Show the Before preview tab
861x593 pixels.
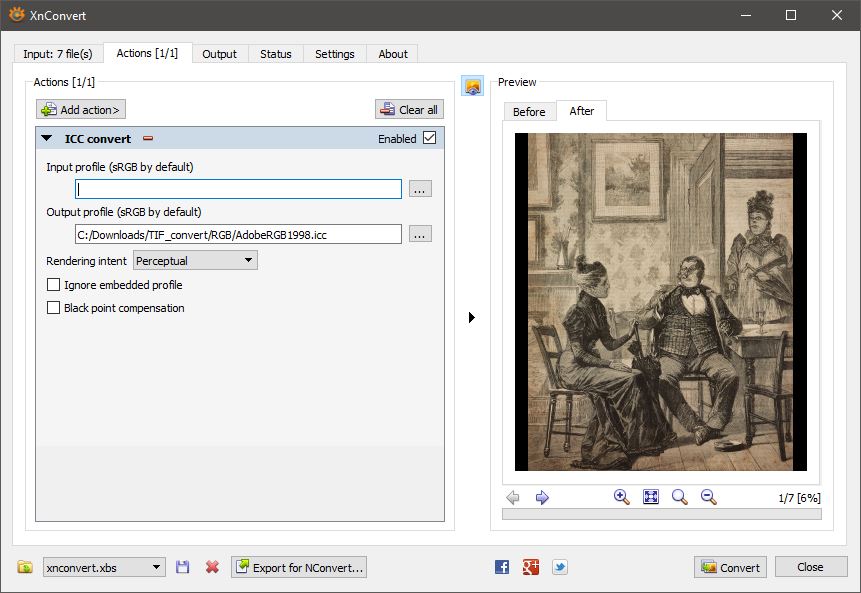[529, 111]
